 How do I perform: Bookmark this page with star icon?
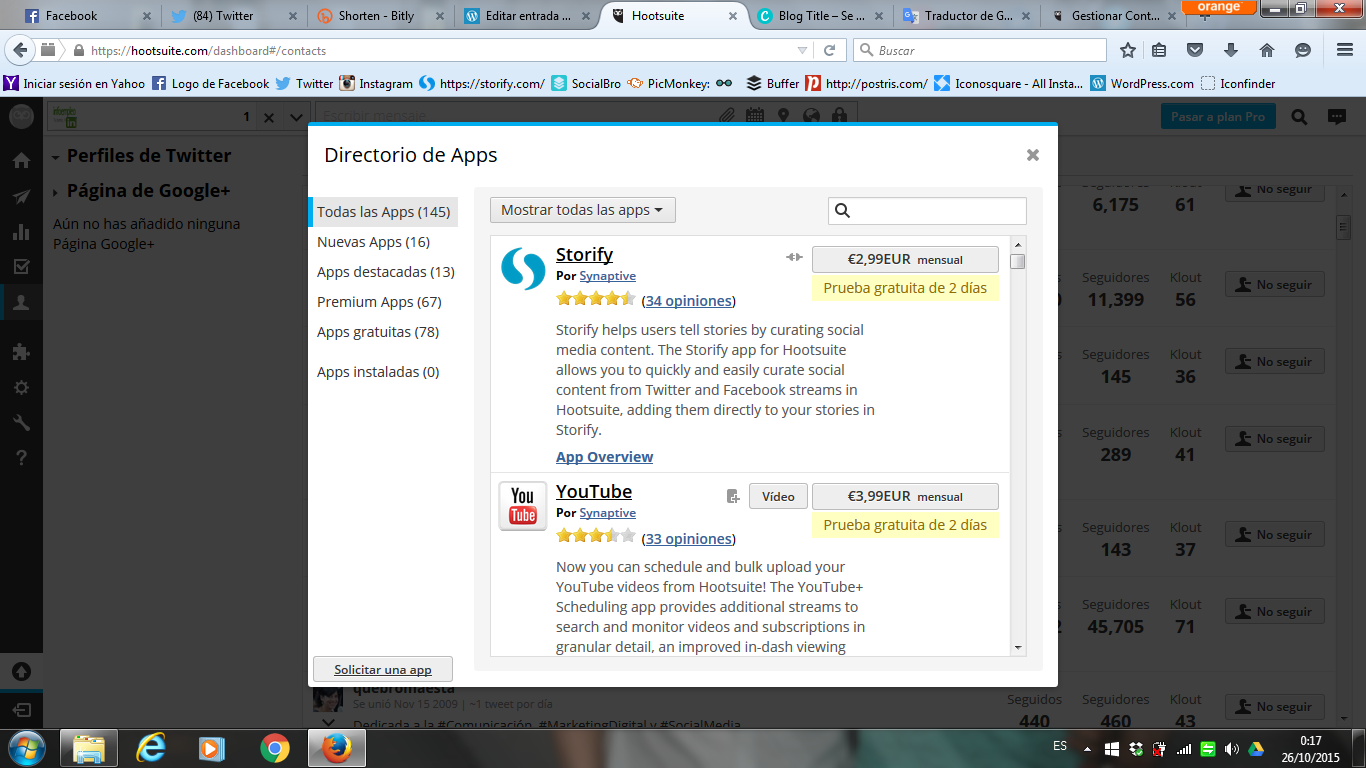coord(1128,50)
